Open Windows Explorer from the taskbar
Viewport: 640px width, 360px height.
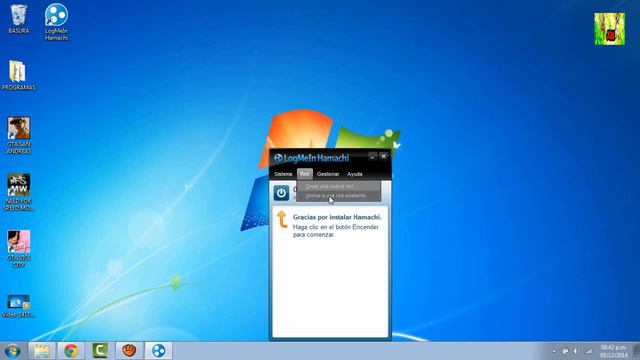tap(41, 351)
